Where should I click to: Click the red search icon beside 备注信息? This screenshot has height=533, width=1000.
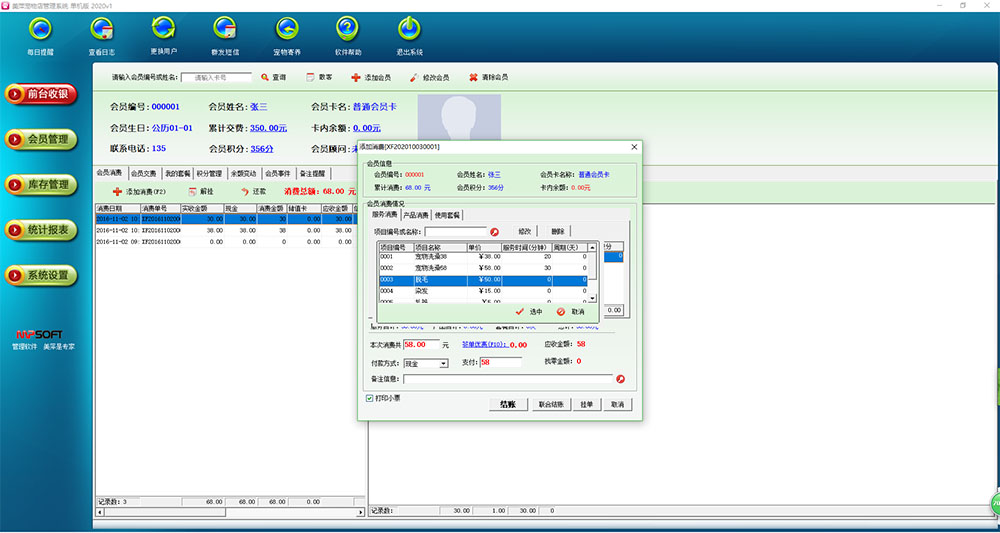(x=620, y=379)
